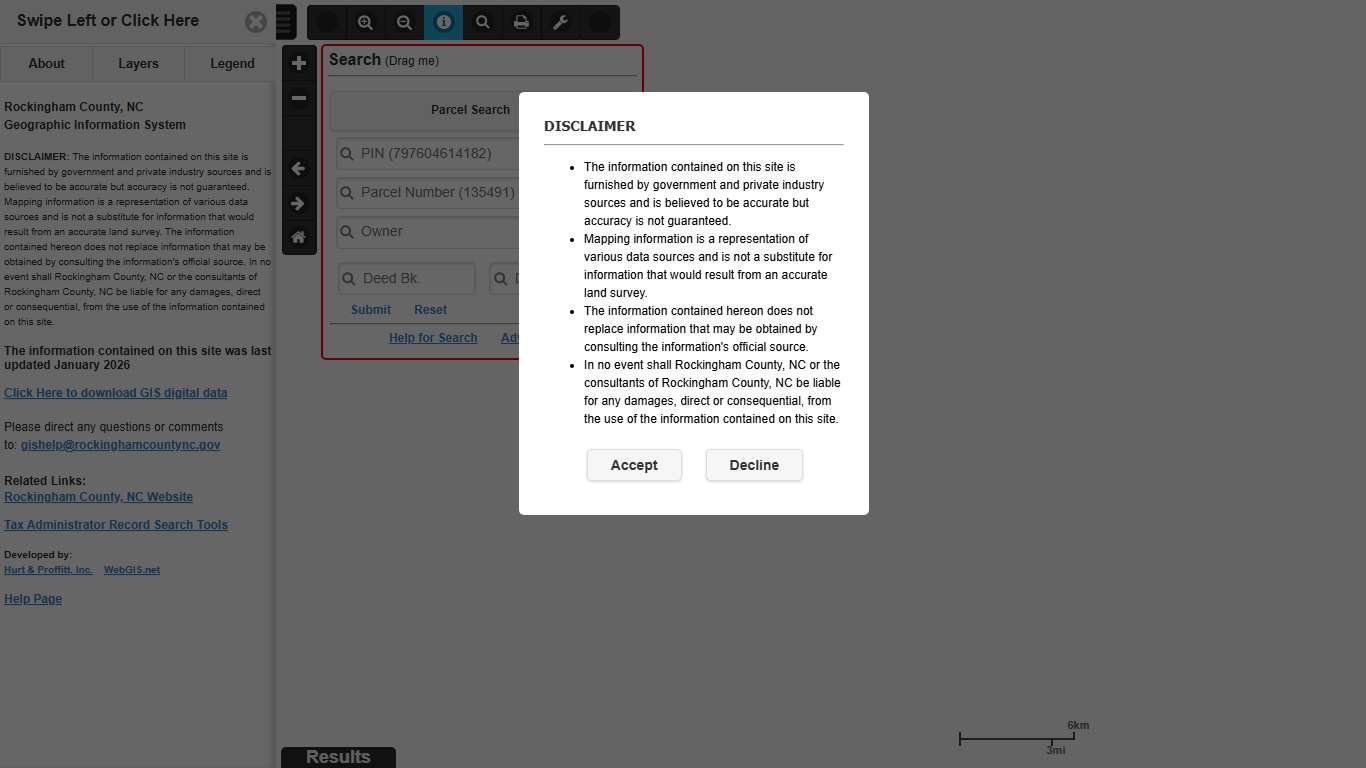Image resolution: width=1366 pixels, height=768 pixels.
Task: Select the zoom out magnifier tool
Action: point(404,22)
